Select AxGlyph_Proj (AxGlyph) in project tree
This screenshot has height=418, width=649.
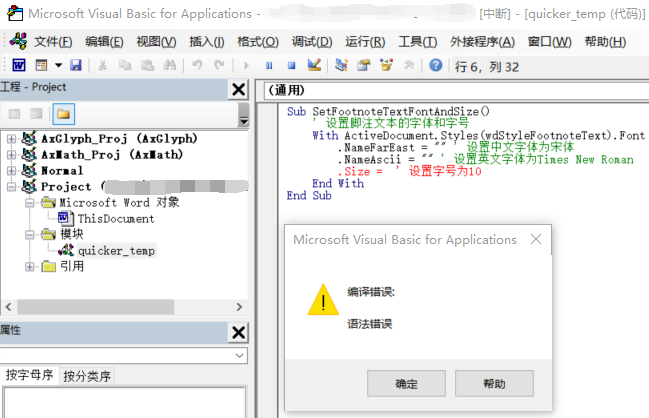pyautogui.click(x=119, y=139)
